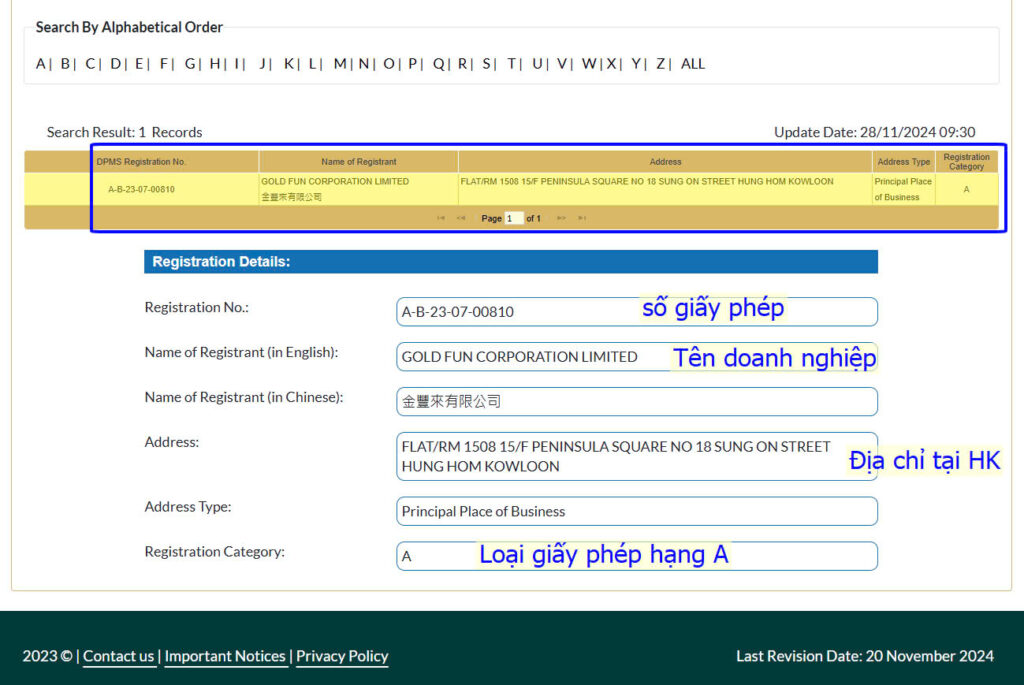Open the Important Notices footer link
The height and width of the screenshot is (685, 1024).
(225, 656)
